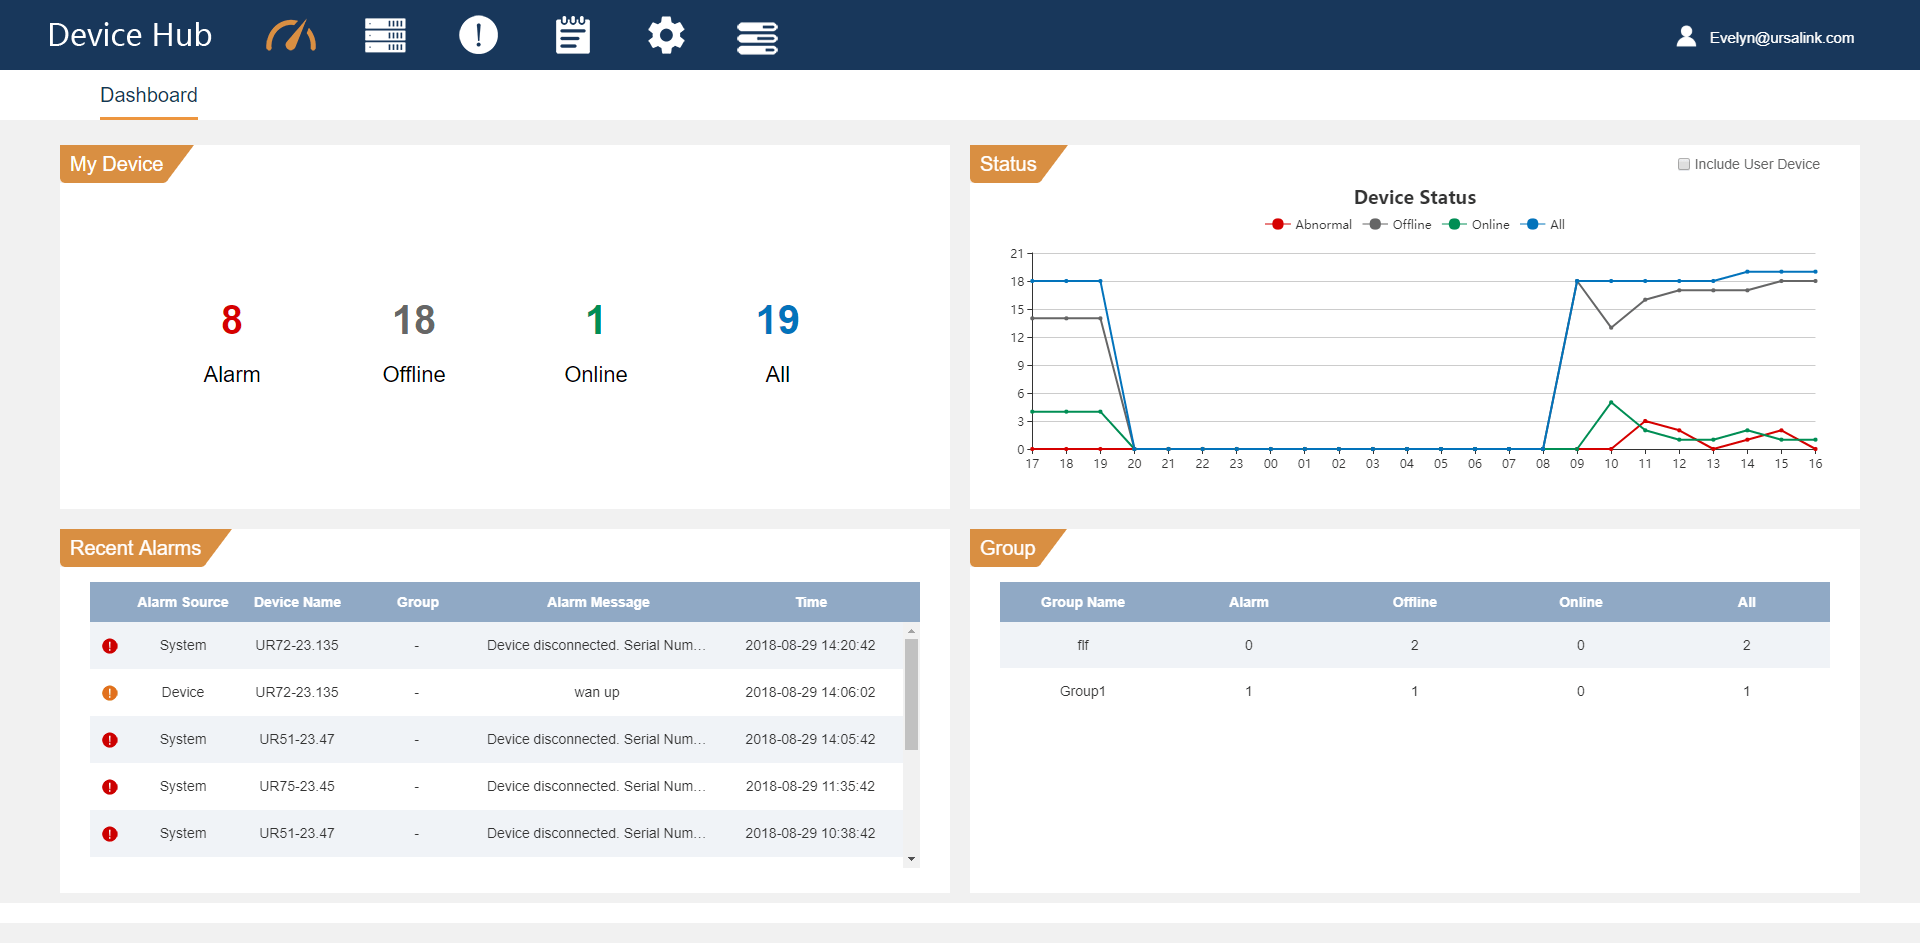The width and height of the screenshot is (1920, 943).
Task: Open the Task Queue stacked-servers icon
Action: [757, 35]
